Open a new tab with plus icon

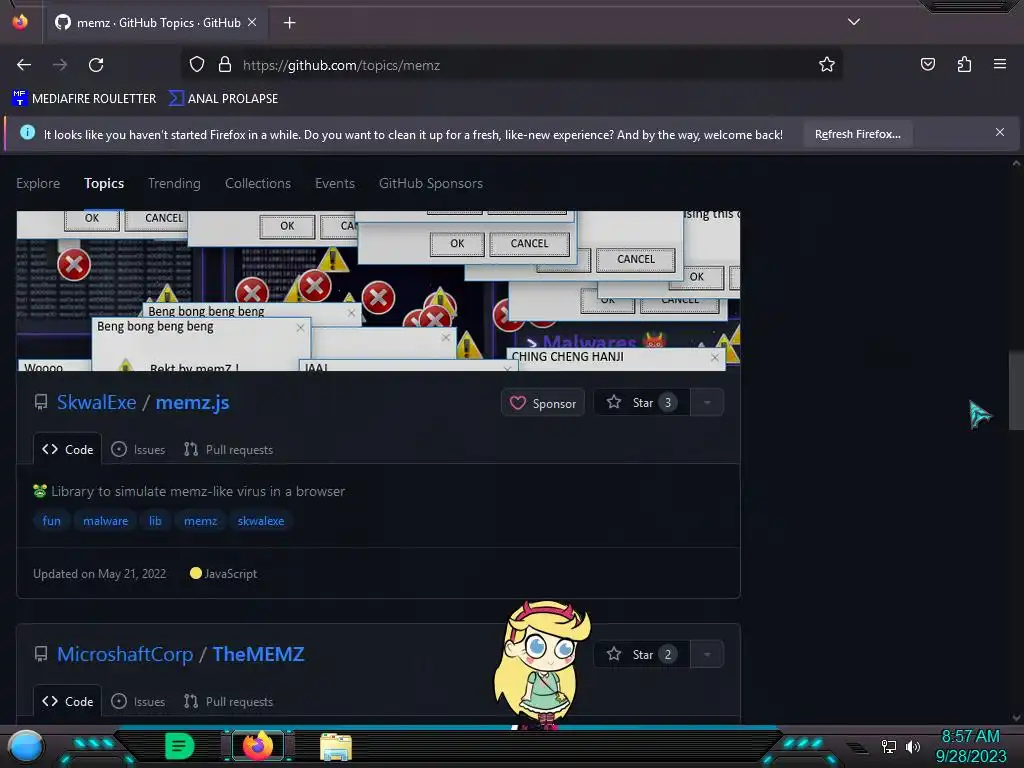pyautogui.click(x=289, y=23)
